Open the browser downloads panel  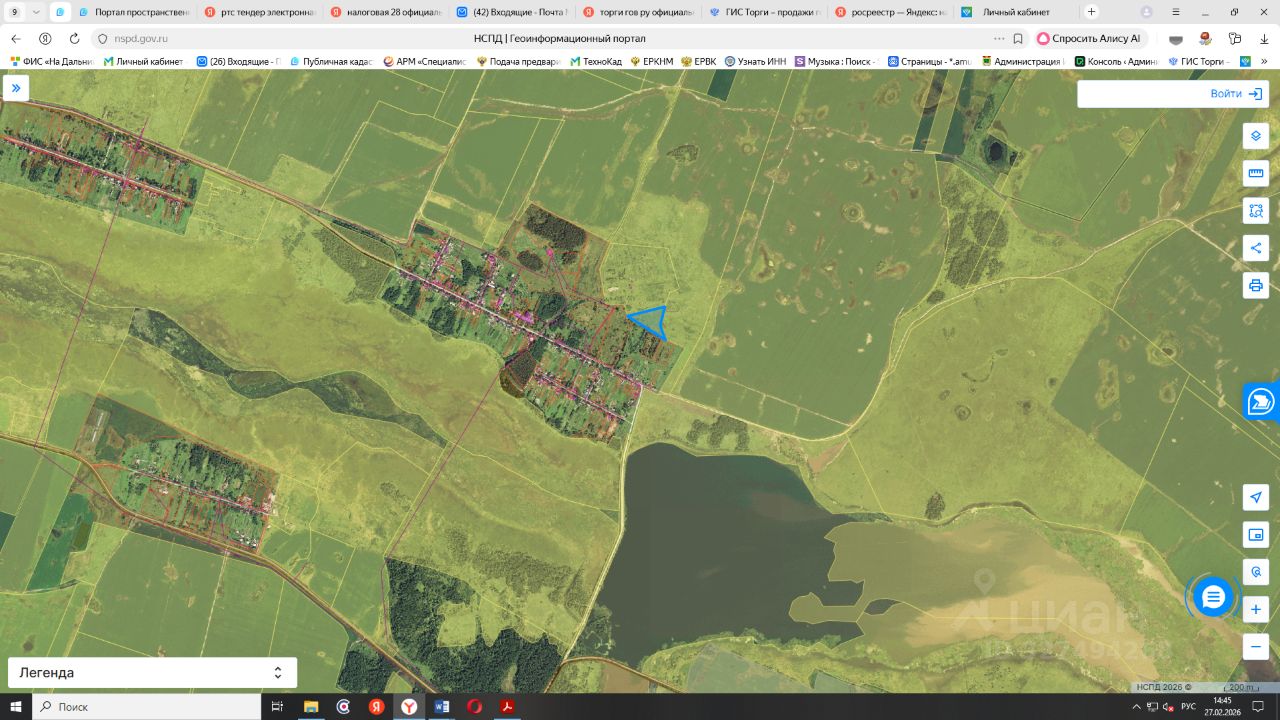(x=1262, y=38)
